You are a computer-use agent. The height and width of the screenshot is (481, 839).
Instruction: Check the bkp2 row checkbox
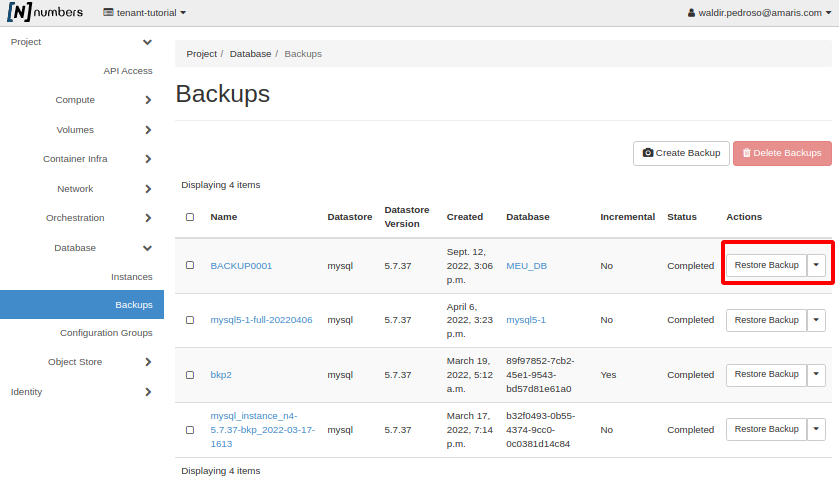coord(190,375)
